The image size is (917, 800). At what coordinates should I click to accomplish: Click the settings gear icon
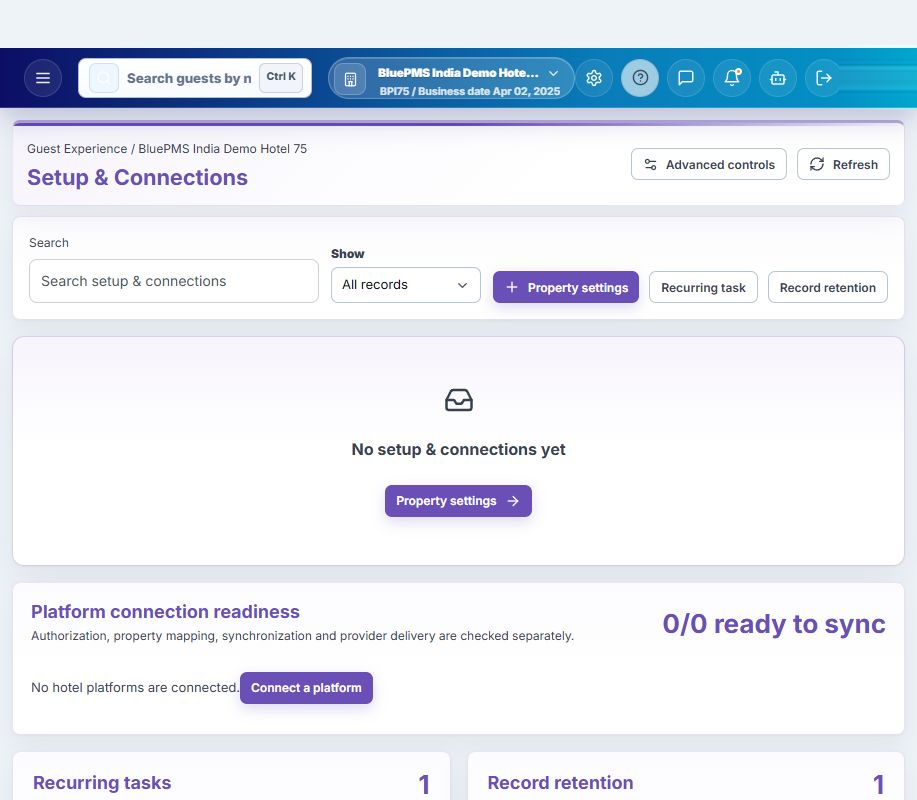tap(594, 78)
